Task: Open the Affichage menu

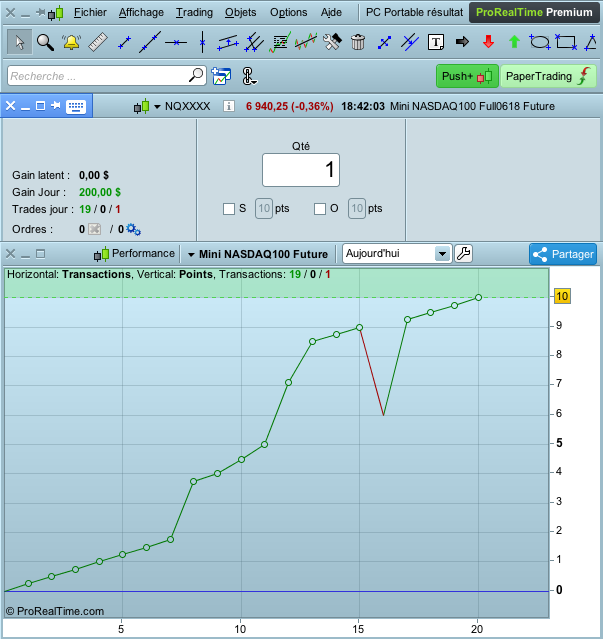Action: 141,13
